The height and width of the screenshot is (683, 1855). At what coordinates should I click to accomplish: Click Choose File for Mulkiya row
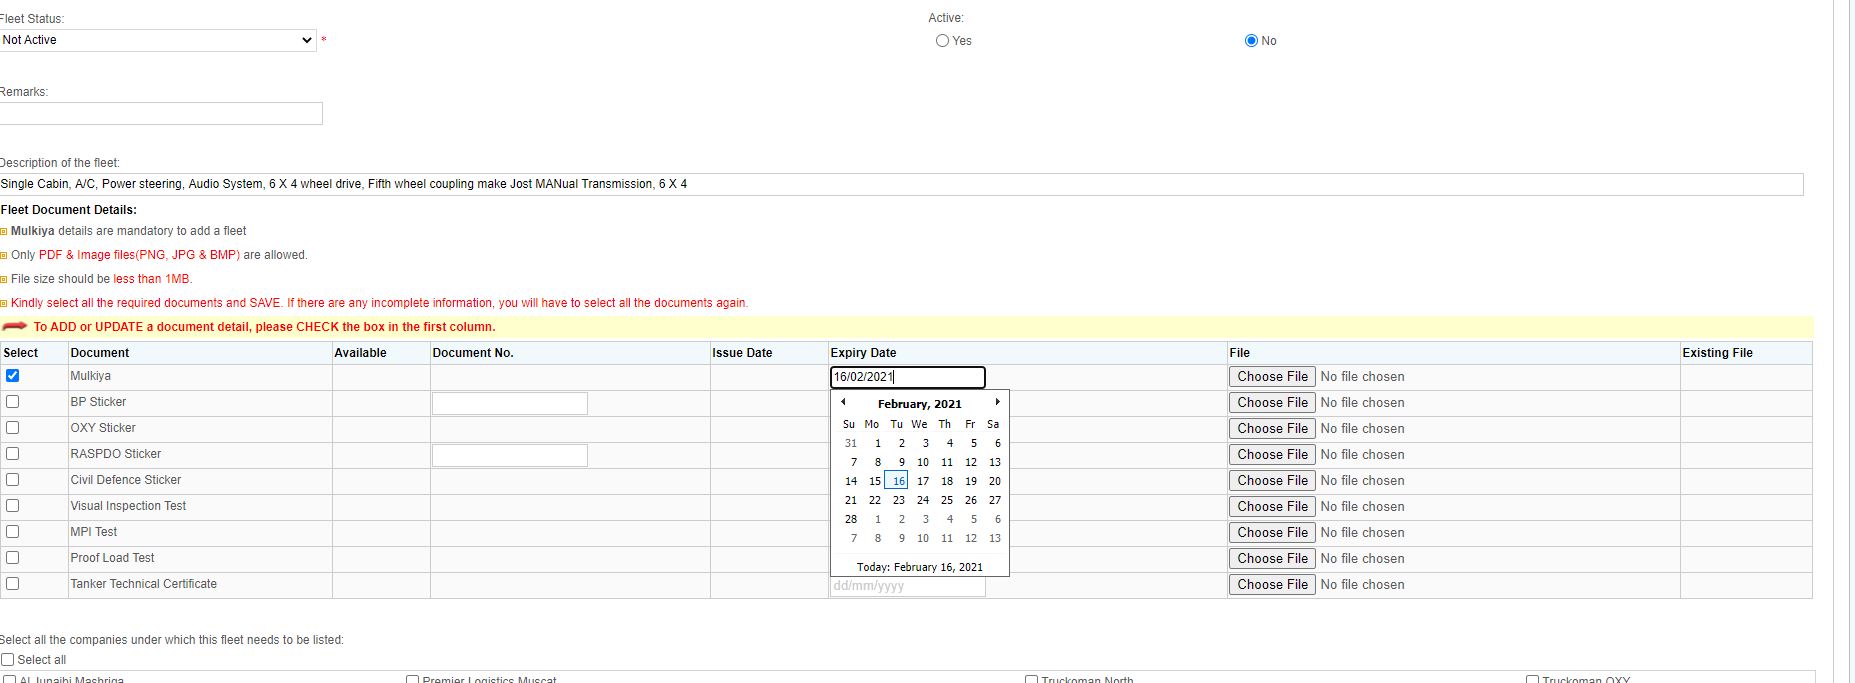click(x=1272, y=377)
